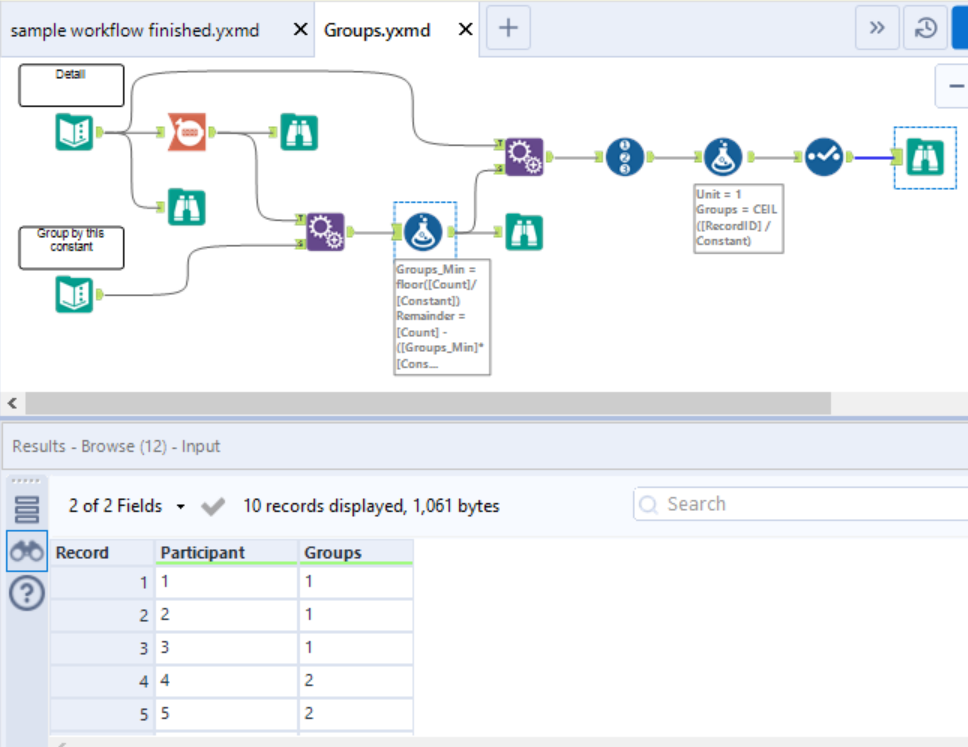Image resolution: width=968 pixels, height=747 pixels.
Task: Open the Select tool with the blue checkmark
Action: (823, 157)
